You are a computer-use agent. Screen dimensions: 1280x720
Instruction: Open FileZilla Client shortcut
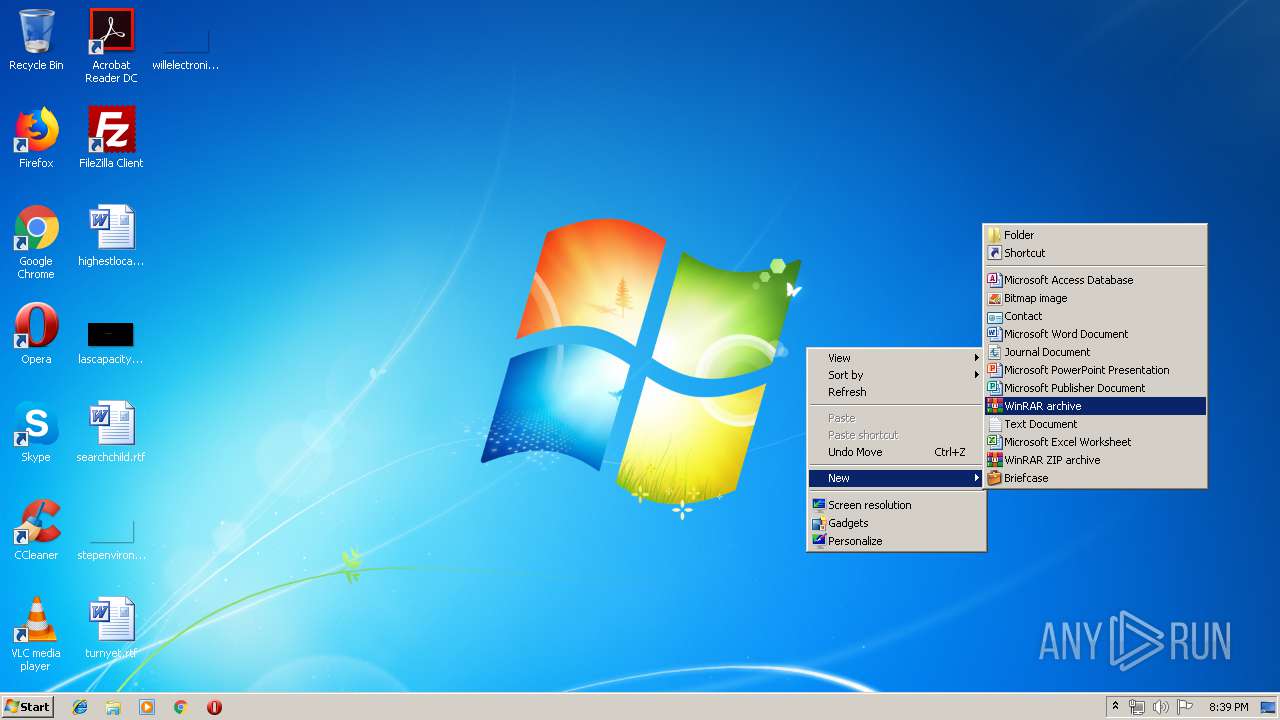111,138
